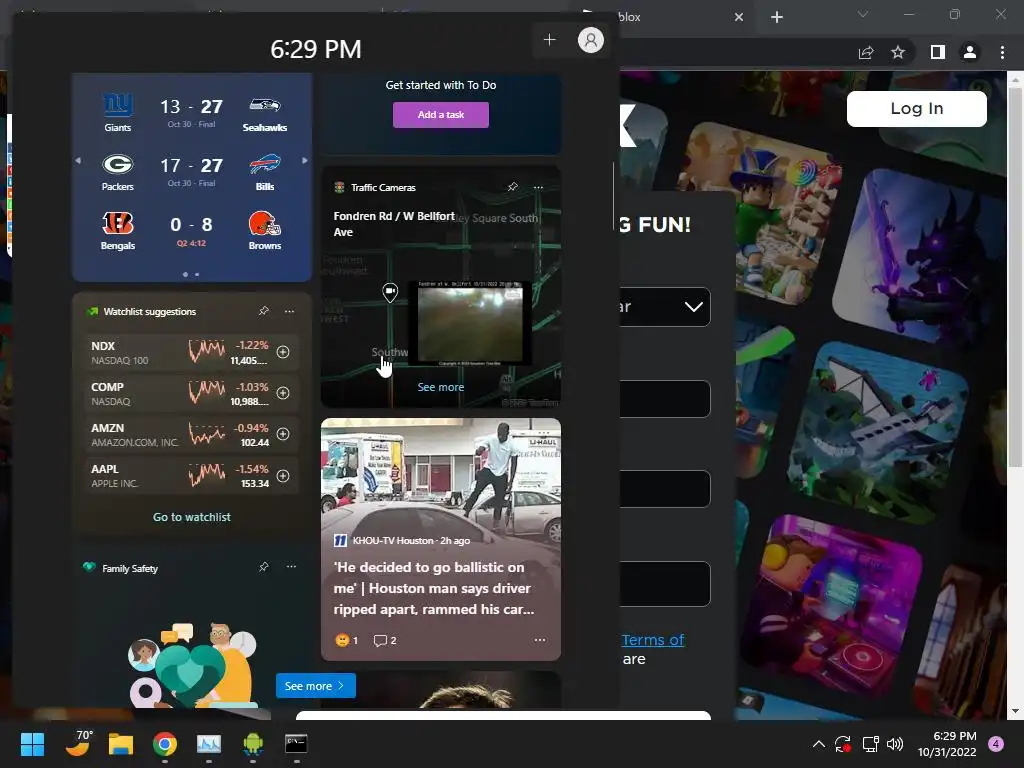Click the traffic camera map pin

point(390,292)
